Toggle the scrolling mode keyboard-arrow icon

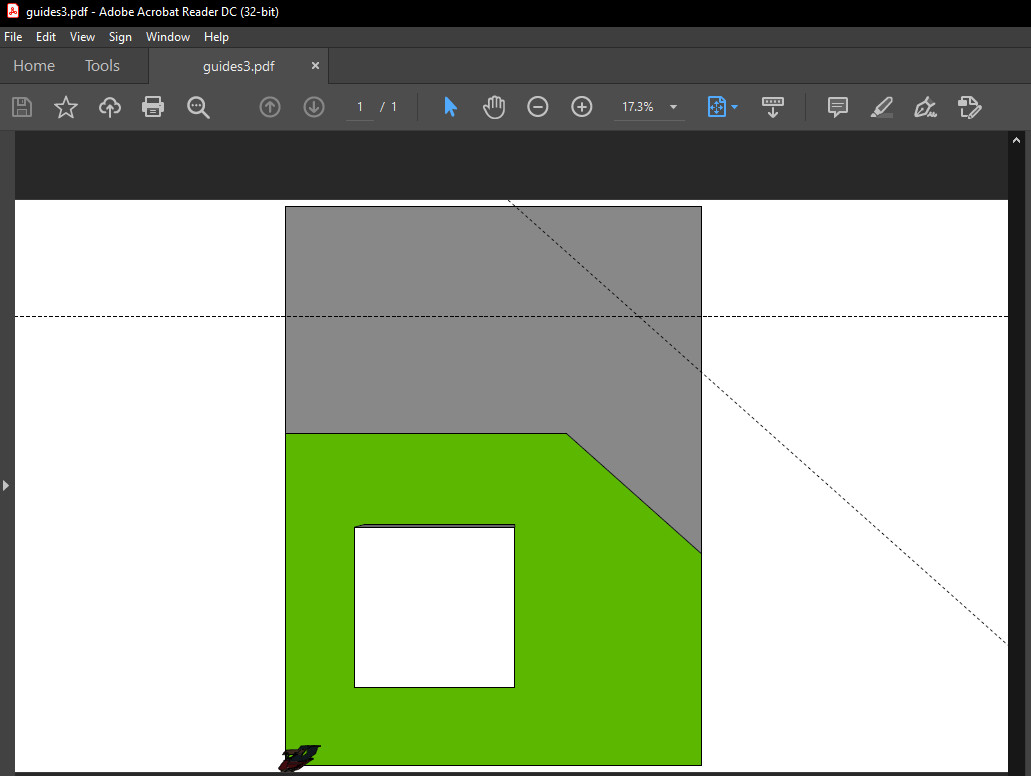(773, 107)
